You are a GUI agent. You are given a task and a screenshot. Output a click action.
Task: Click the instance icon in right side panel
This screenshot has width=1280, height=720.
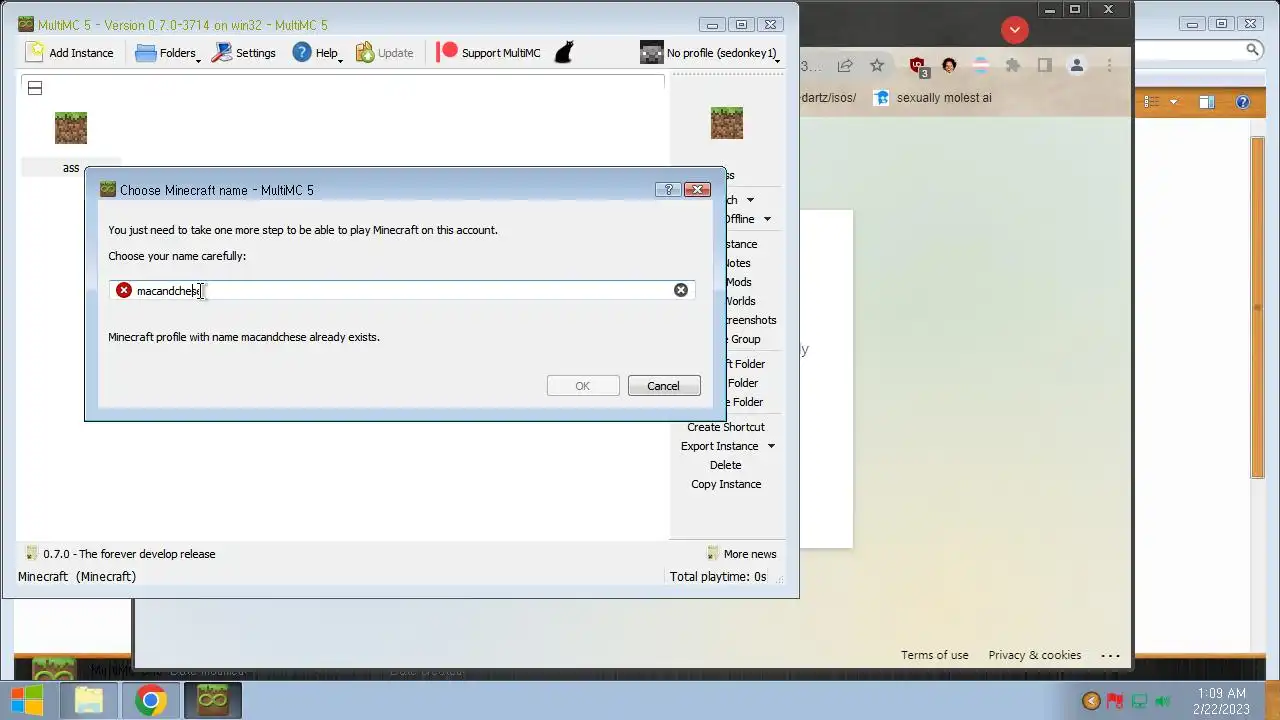click(727, 123)
